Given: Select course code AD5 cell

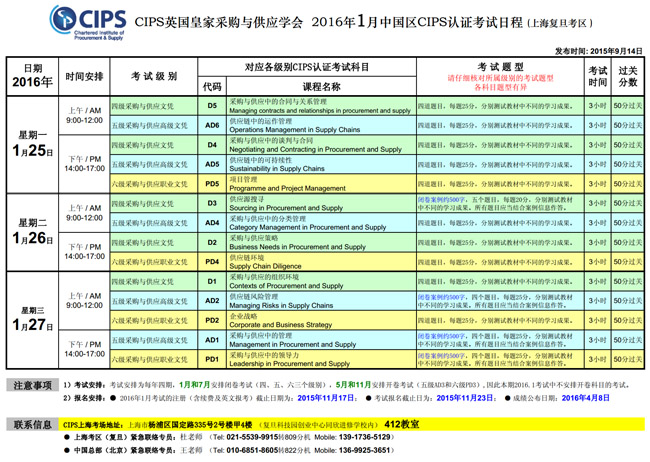Looking at the screenshot, I should pos(212,164).
